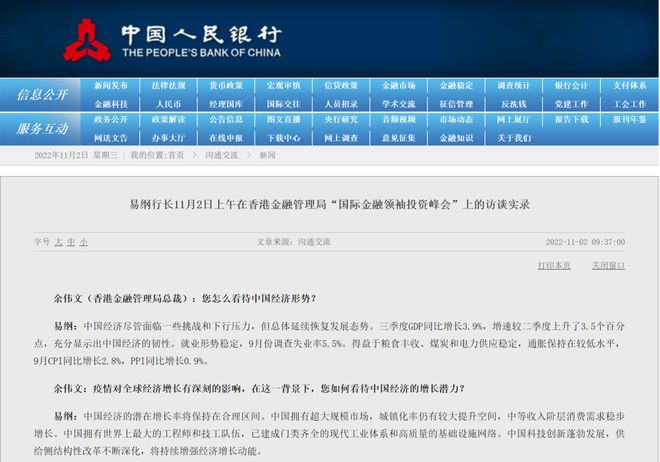Open the 法律法规 navigation link

(x=168, y=86)
